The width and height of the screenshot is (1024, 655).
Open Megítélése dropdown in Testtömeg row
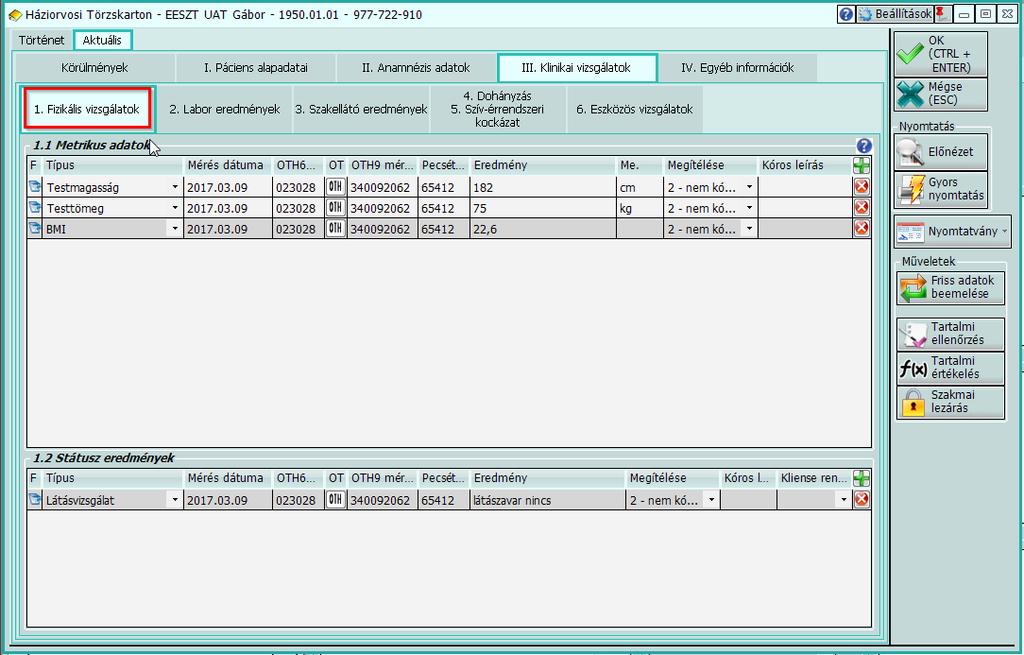[x=749, y=208]
